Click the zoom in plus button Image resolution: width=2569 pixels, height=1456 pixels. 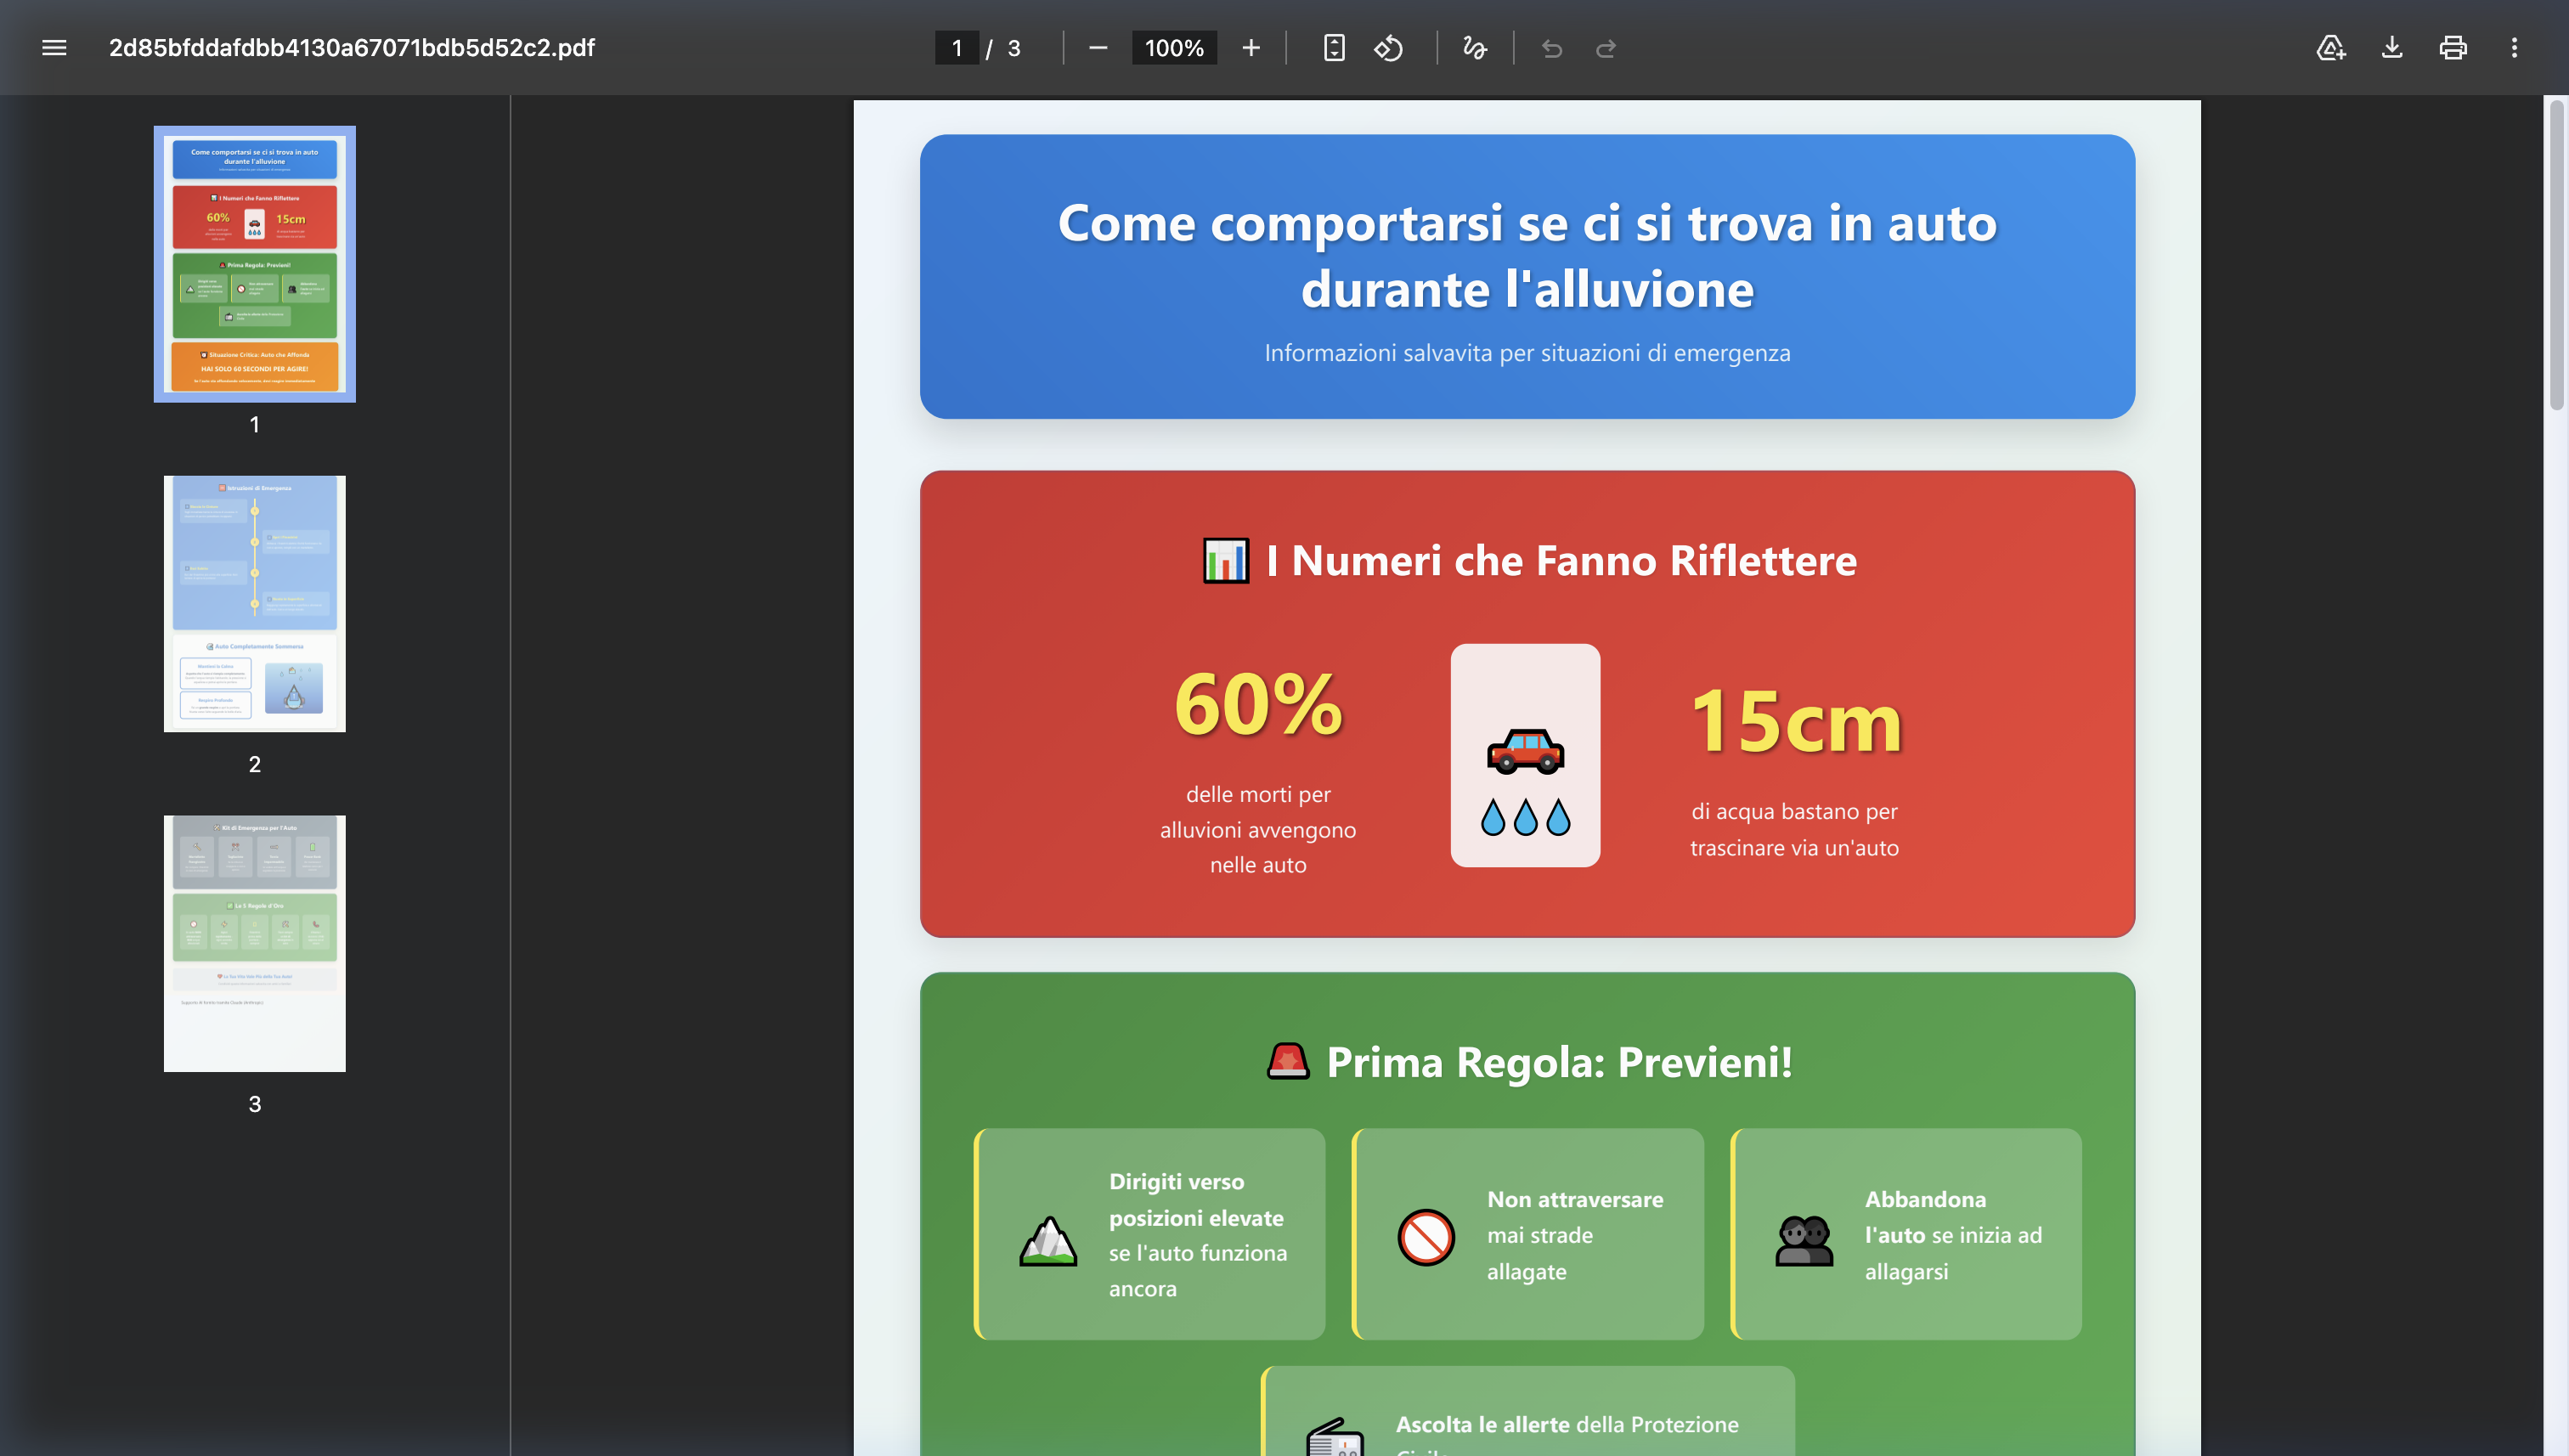click(x=1250, y=48)
